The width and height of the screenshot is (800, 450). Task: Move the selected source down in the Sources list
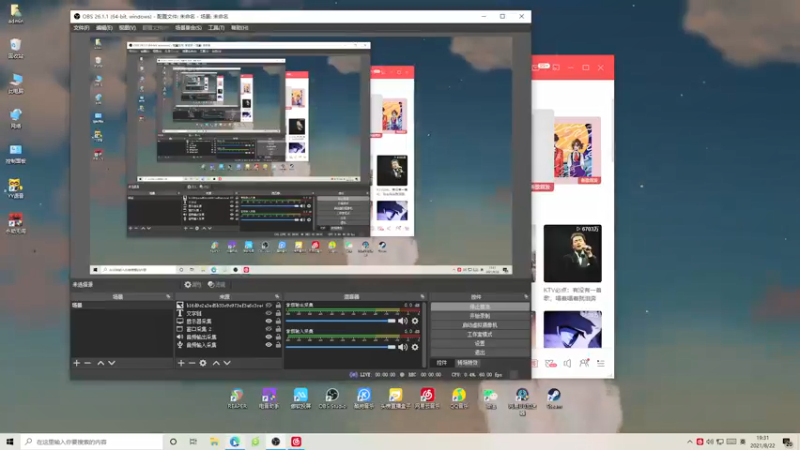point(227,363)
